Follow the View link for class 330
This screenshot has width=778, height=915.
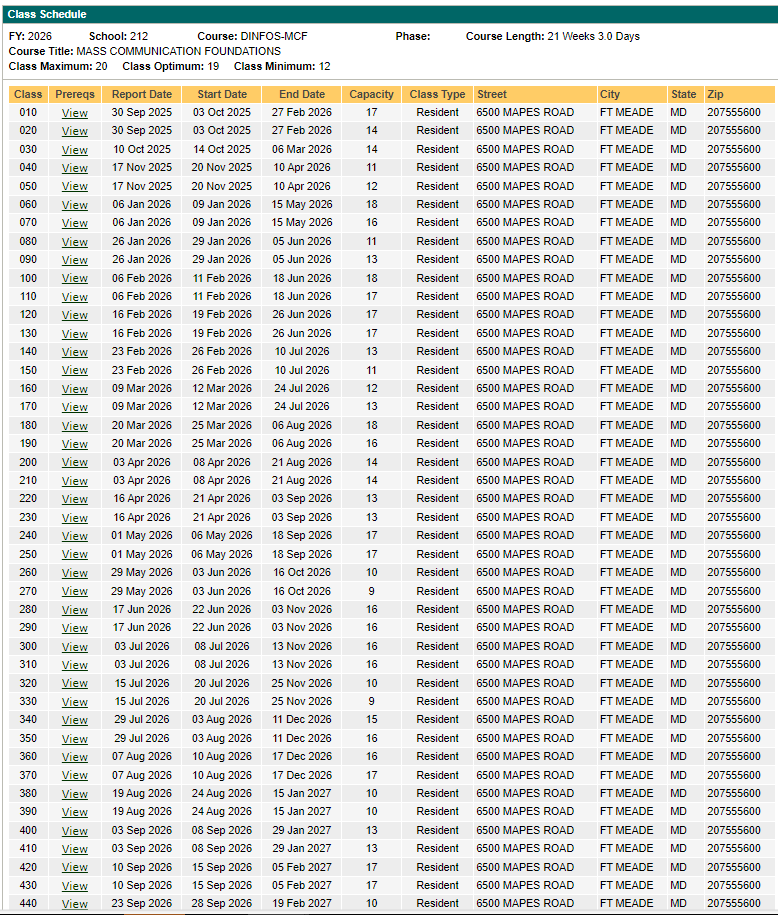tap(75, 702)
